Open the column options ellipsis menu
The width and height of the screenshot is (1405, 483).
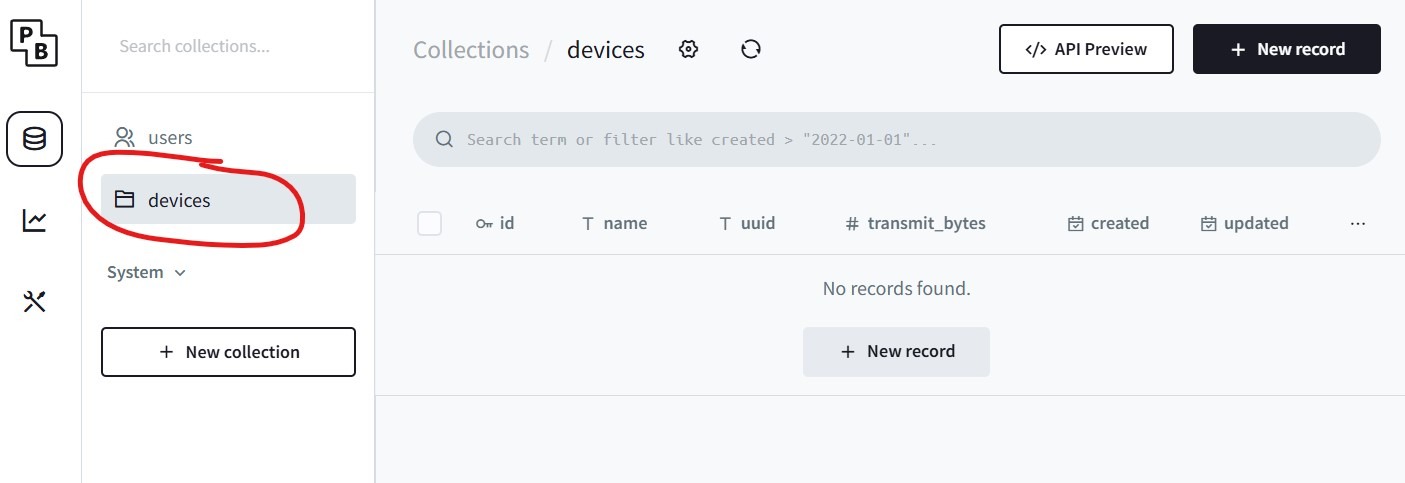click(1357, 223)
